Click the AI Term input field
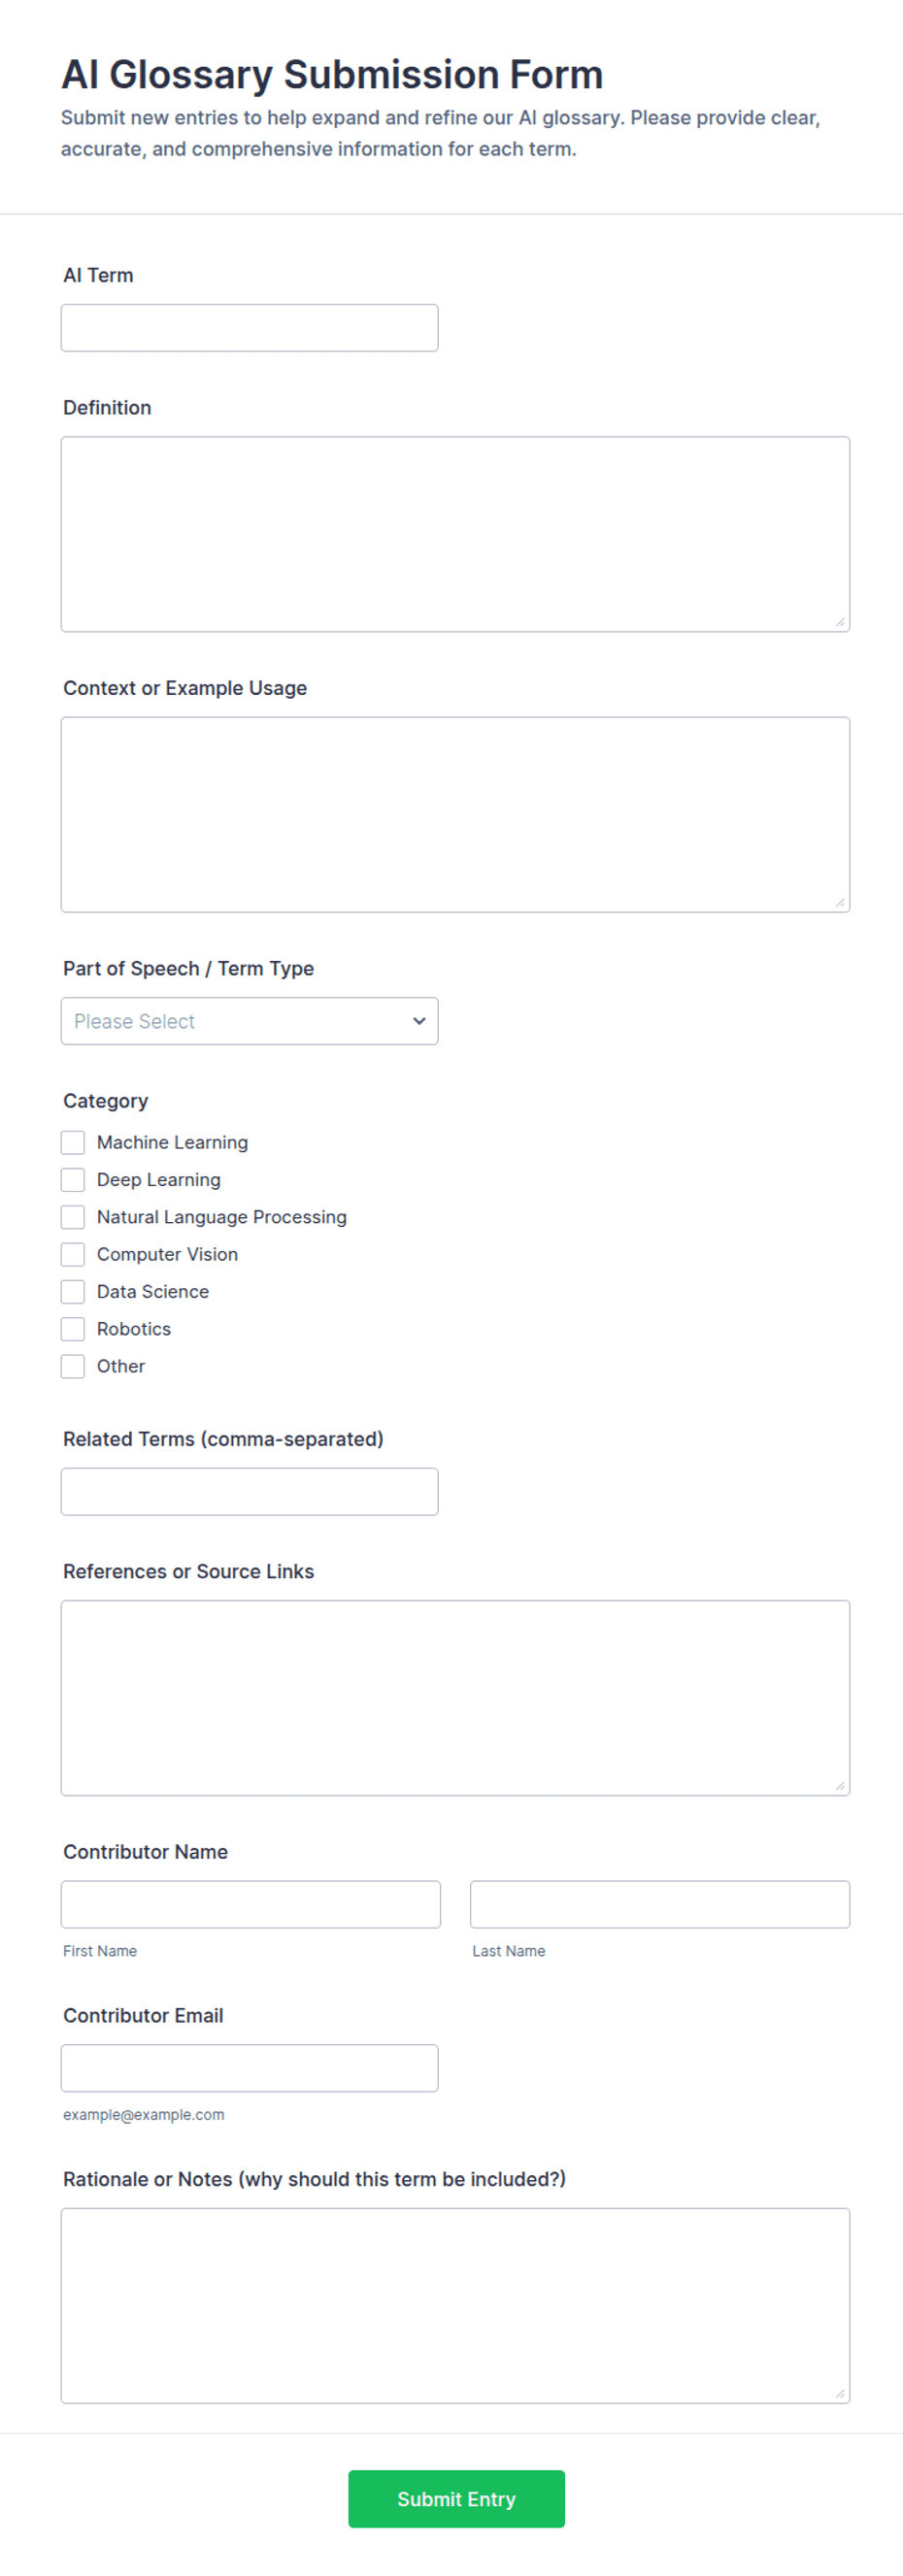Screen dimensions: 903x2576 pyautogui.click(x=249, y=328)
